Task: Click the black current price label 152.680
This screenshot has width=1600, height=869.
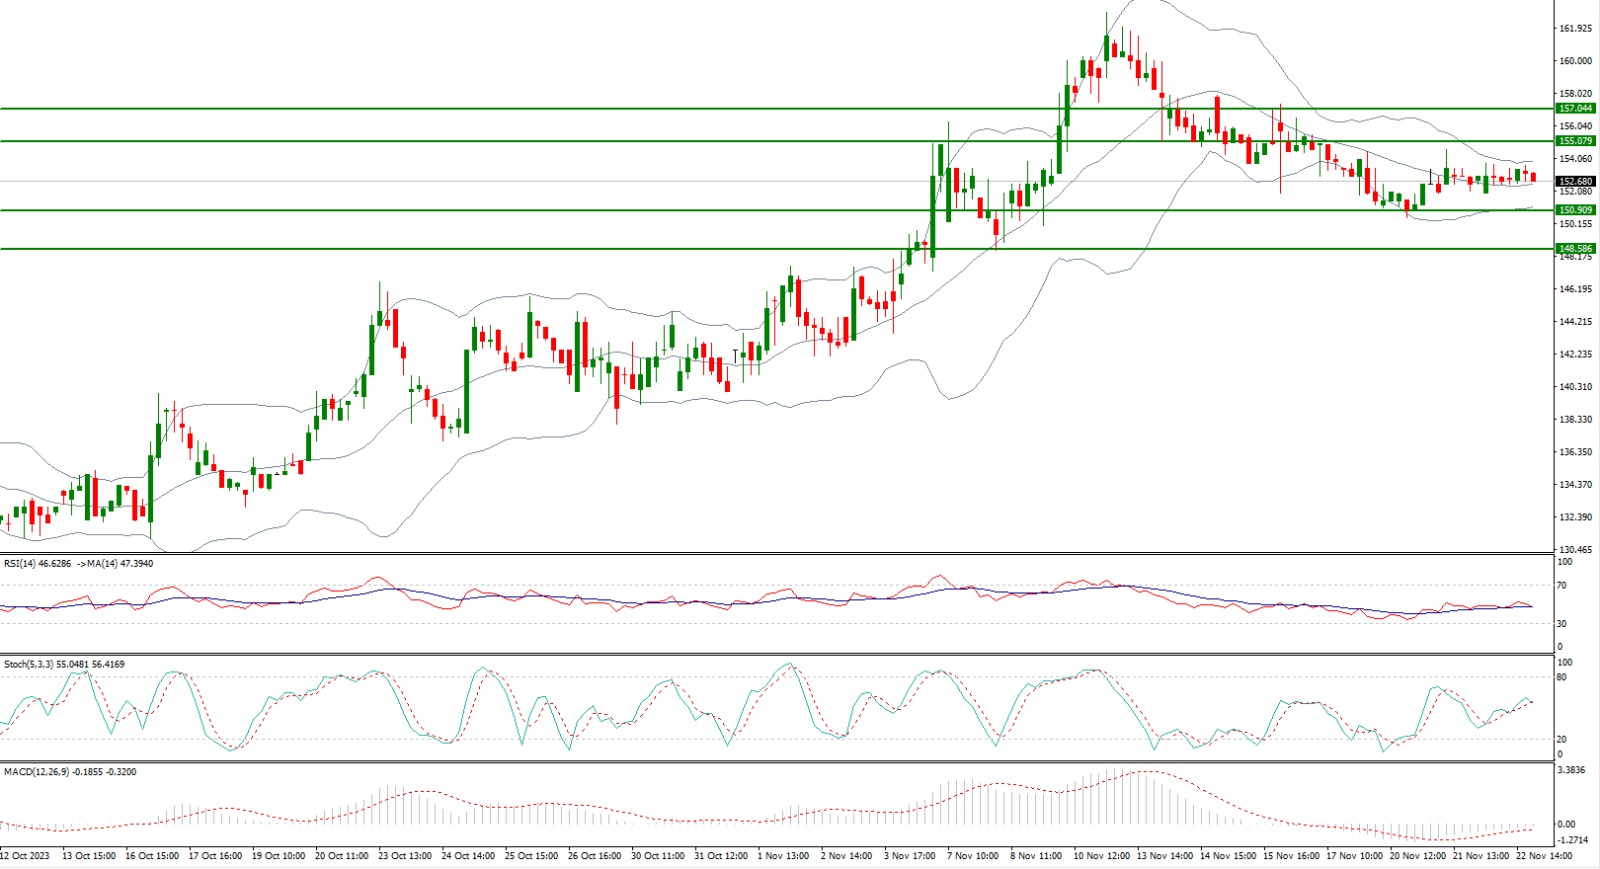Action: [1575, 182]
